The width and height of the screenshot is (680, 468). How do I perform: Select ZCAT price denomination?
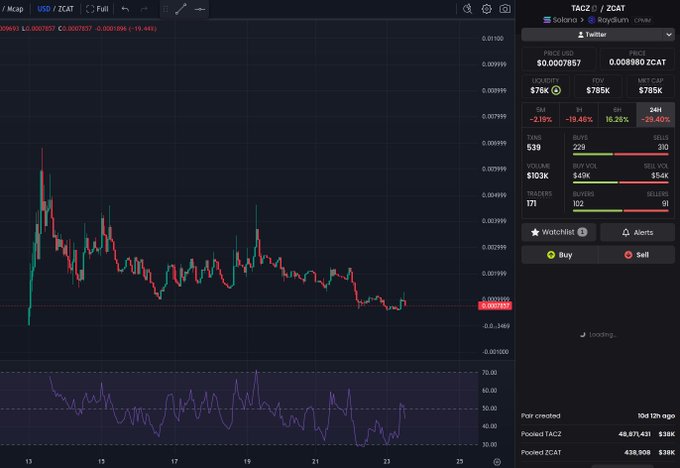(x=66, y=9)
